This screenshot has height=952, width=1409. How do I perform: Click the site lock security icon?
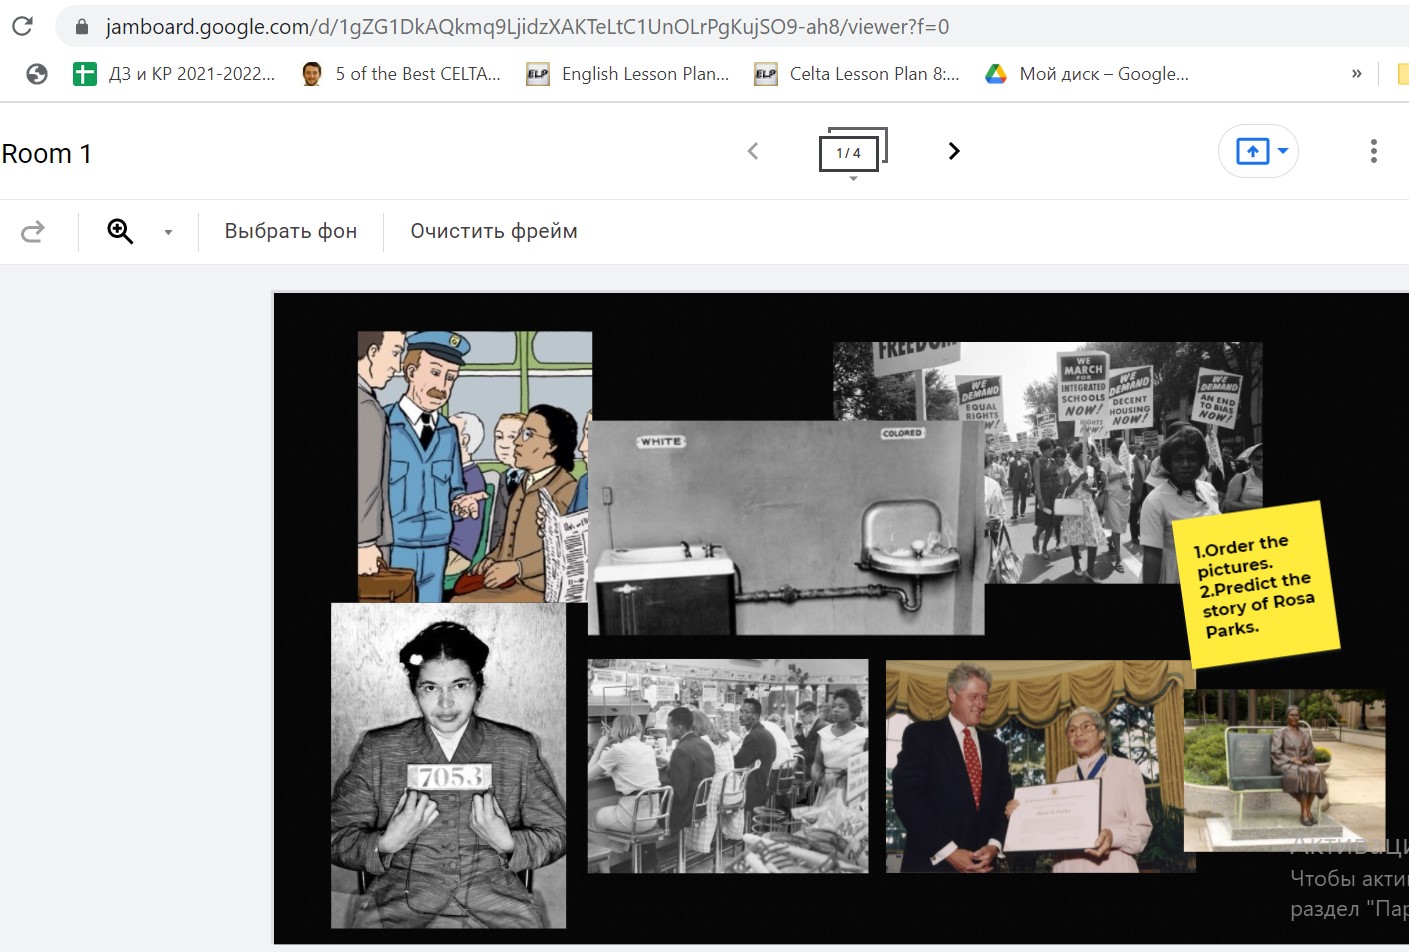[82, 27]
